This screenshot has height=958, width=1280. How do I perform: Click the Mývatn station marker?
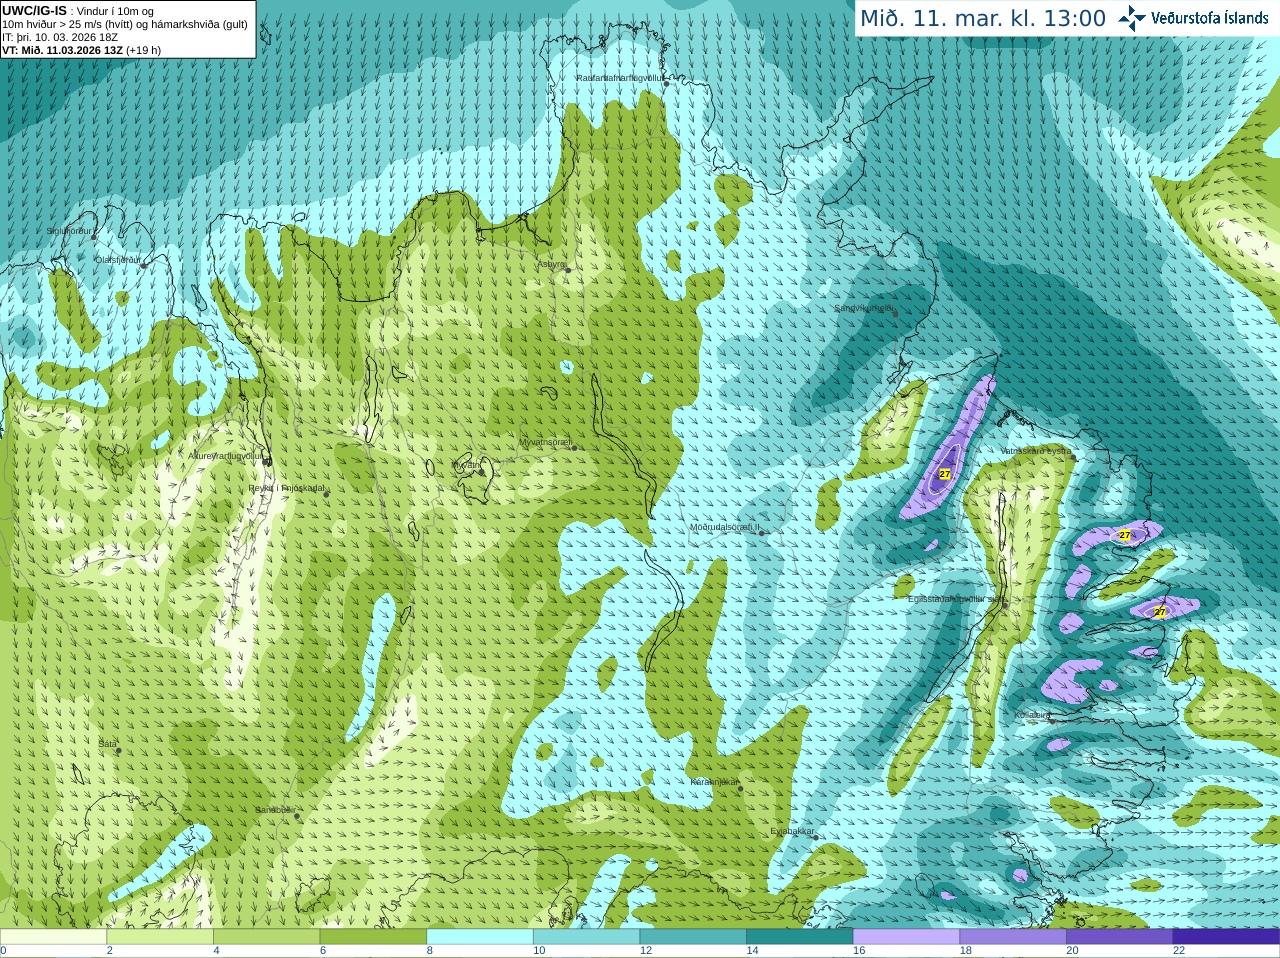coord(482,472)
